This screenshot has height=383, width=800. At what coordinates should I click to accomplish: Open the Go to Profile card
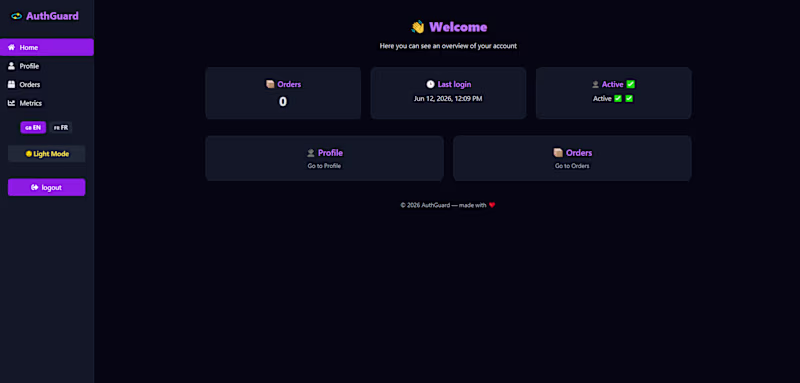coord(324,158)
